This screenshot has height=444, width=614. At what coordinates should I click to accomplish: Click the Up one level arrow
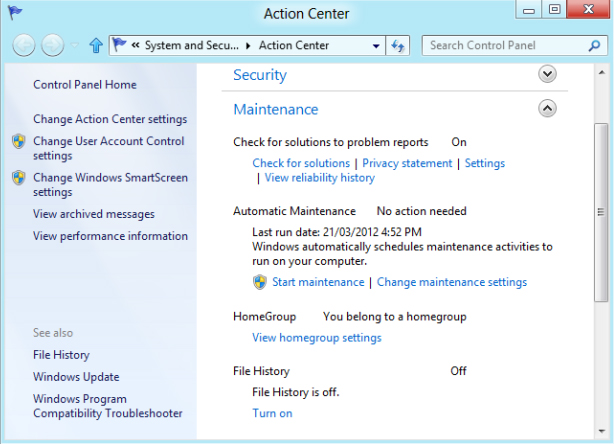pyautogui.click(x=96, y=45)
